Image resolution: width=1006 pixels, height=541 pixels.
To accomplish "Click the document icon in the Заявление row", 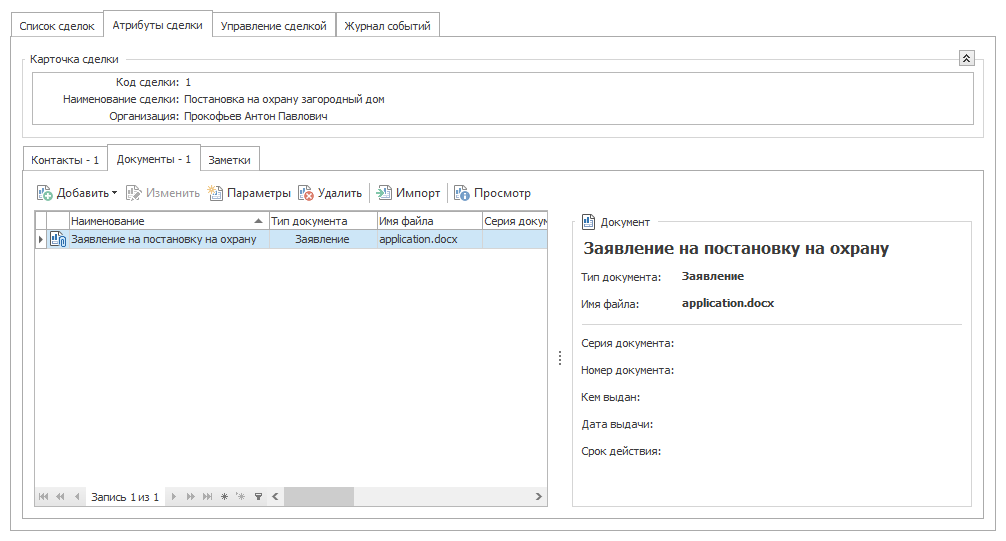I will click(58, 239).
